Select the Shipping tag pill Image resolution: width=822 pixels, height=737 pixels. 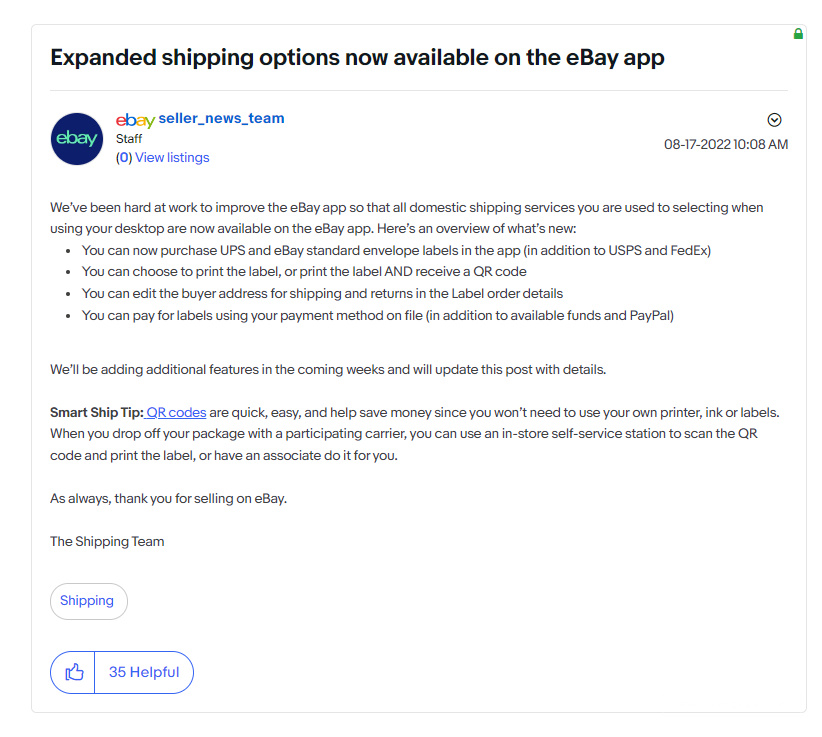89,601
